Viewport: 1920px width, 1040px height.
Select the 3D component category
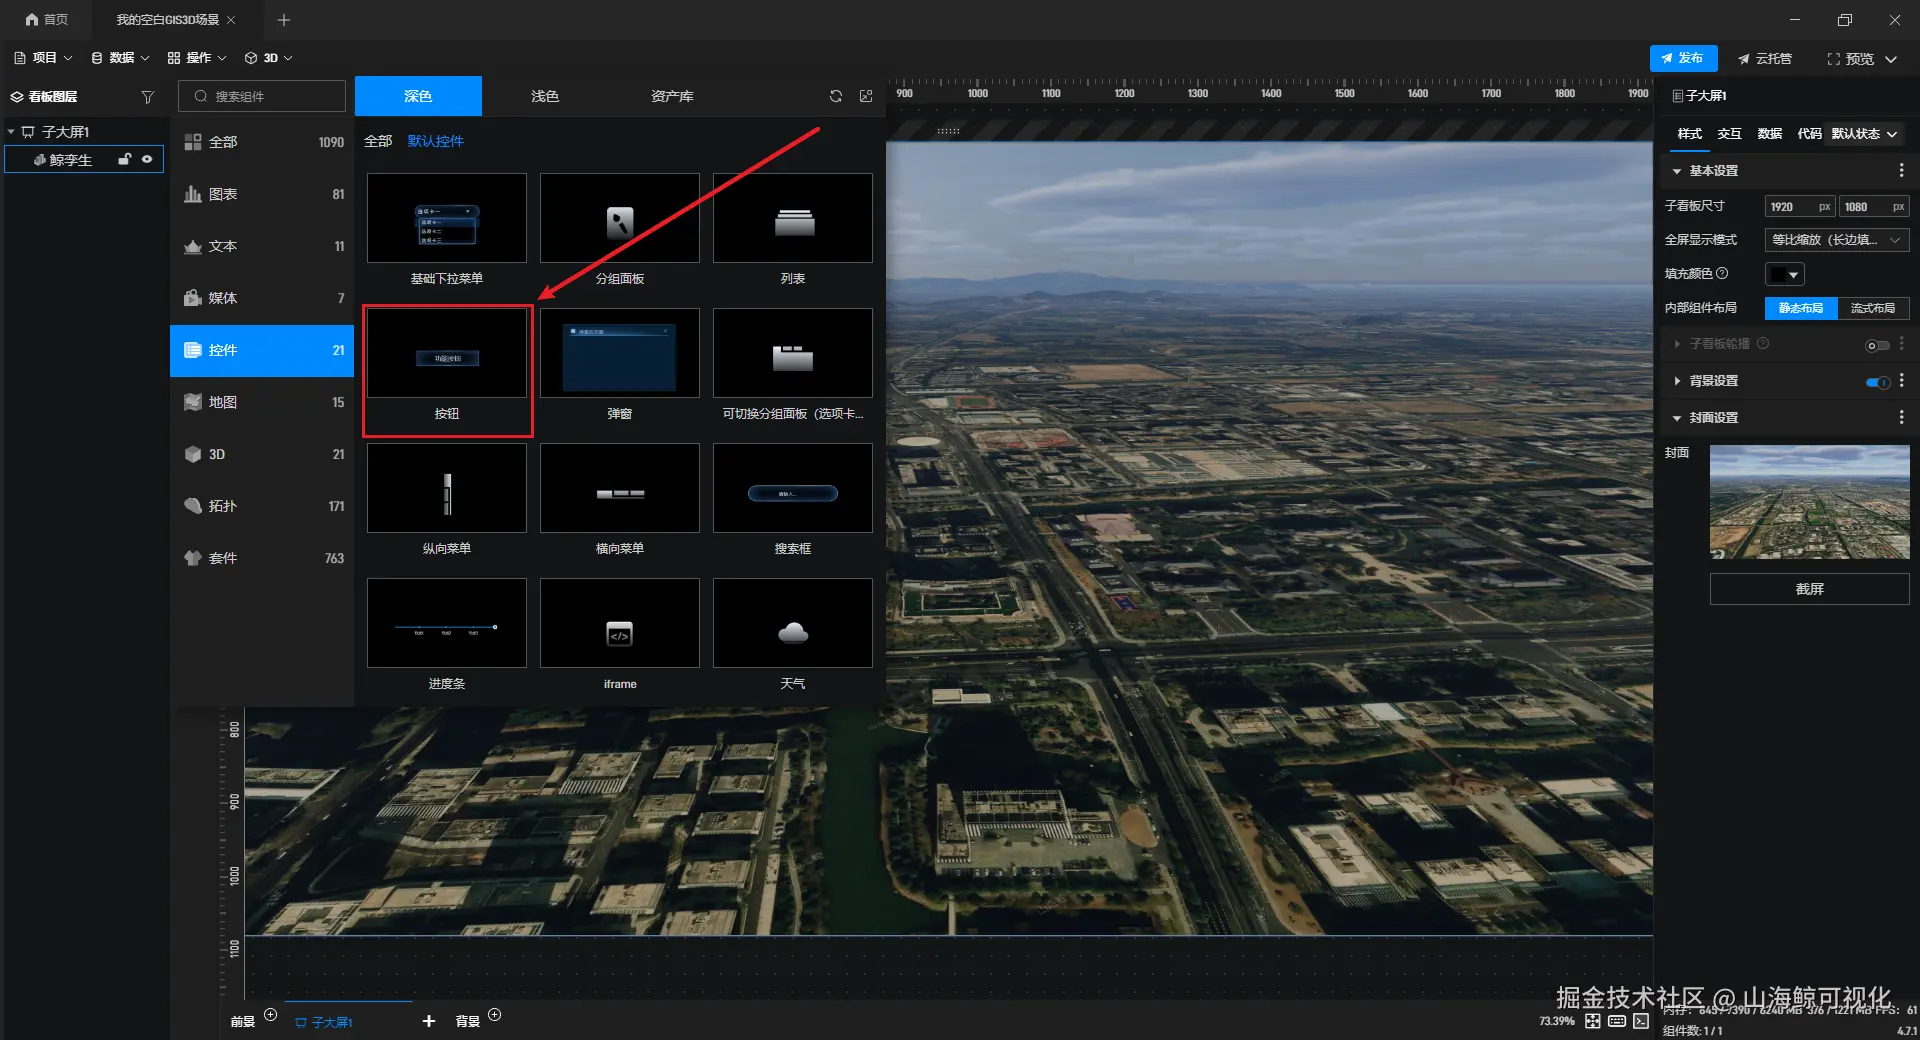(263, 454)
